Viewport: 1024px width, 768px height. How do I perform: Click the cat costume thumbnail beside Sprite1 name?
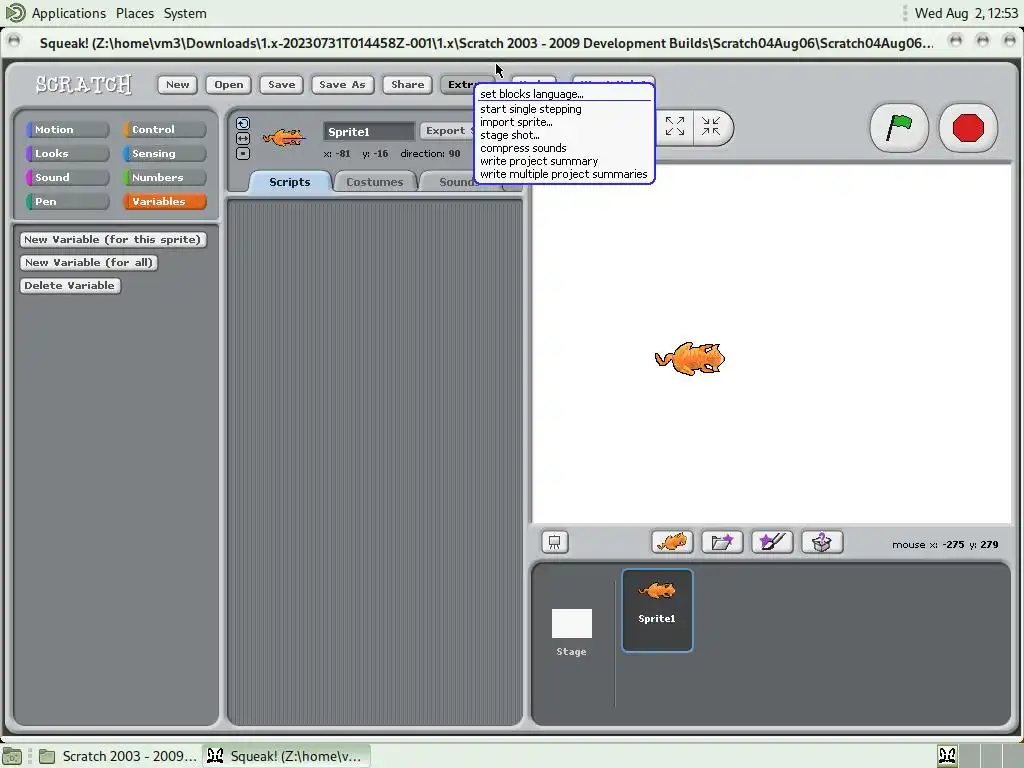284,137
